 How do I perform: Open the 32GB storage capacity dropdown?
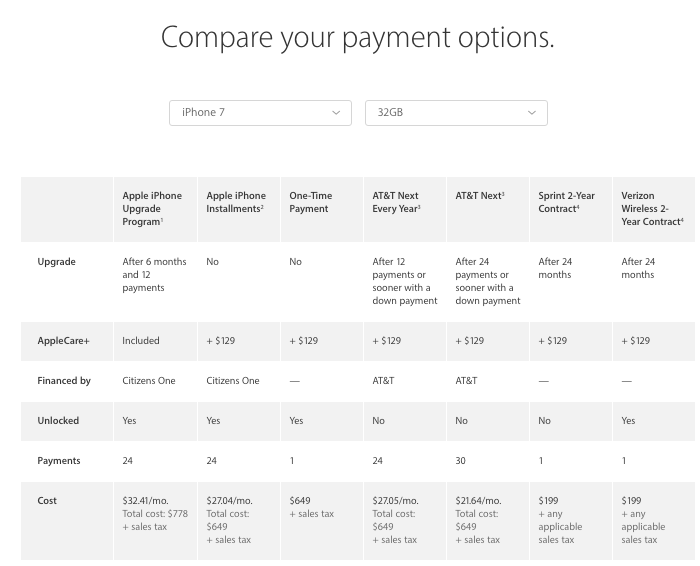pyautogui.click(x=456, y=113)
